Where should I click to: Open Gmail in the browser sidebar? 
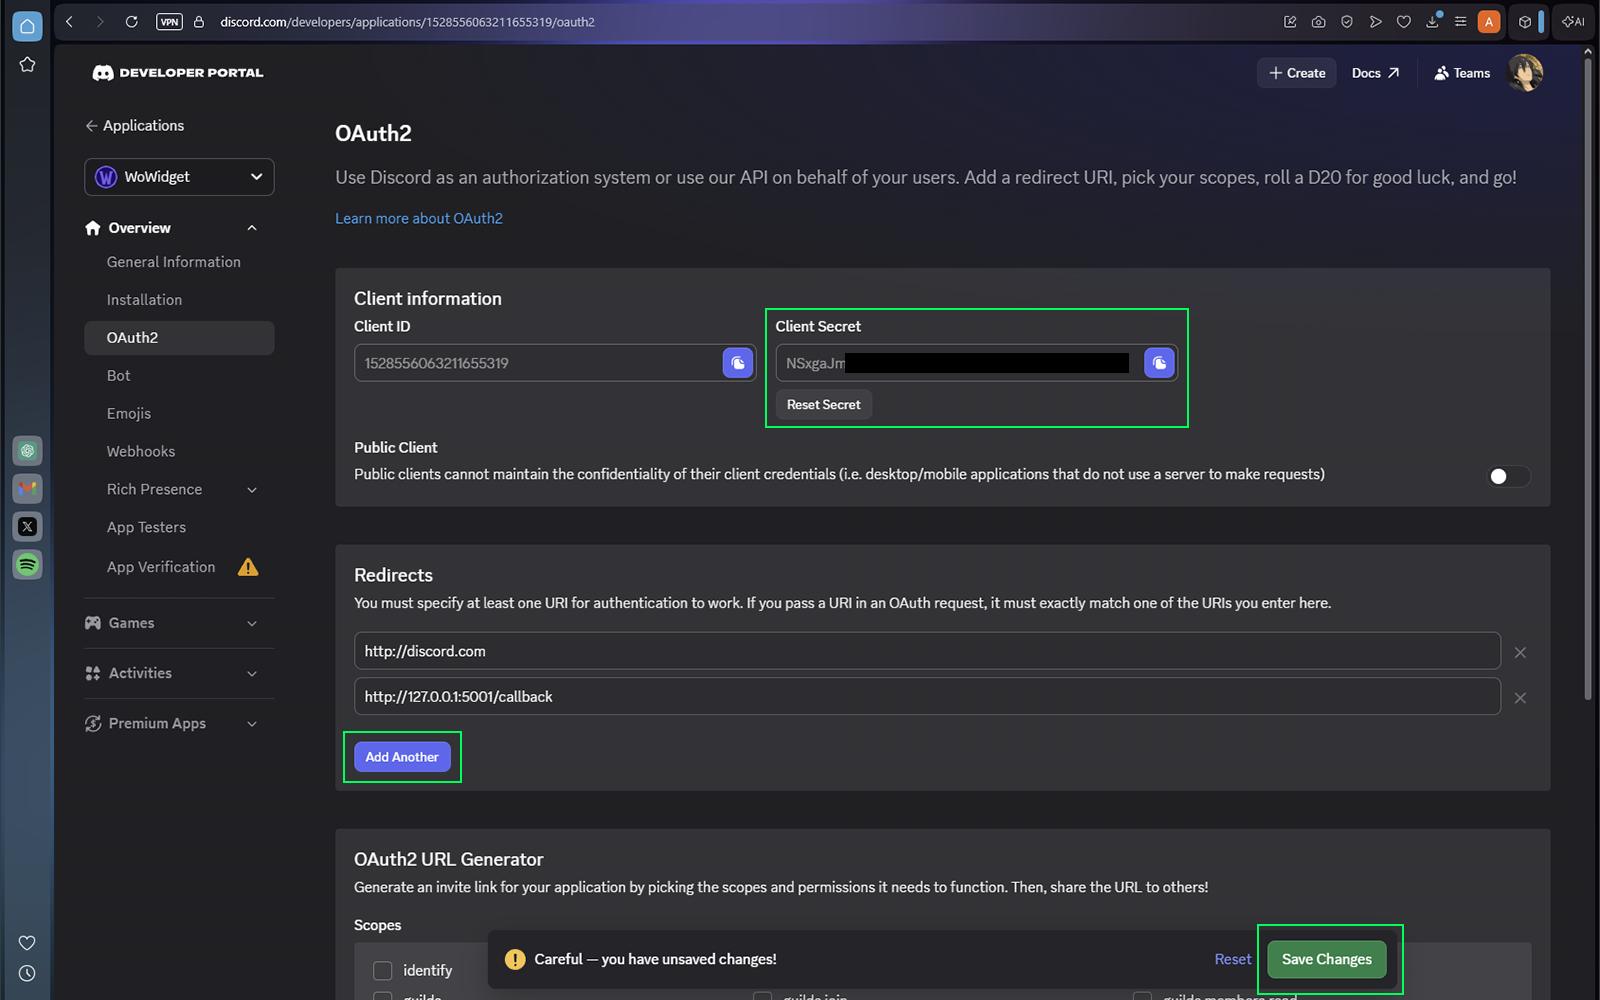27,489
